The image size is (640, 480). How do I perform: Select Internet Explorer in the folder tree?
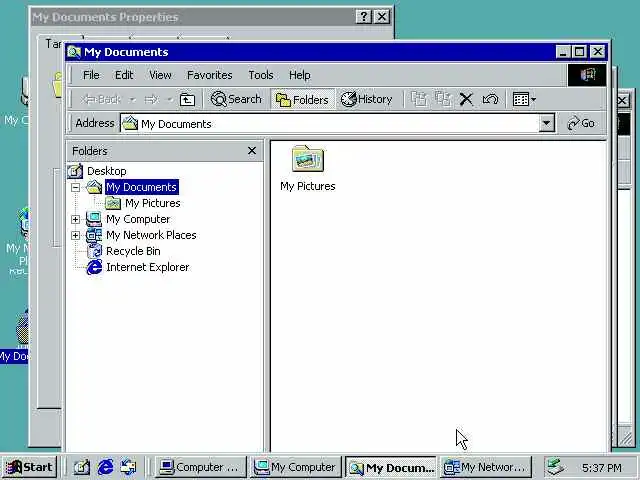coord(147,267)
